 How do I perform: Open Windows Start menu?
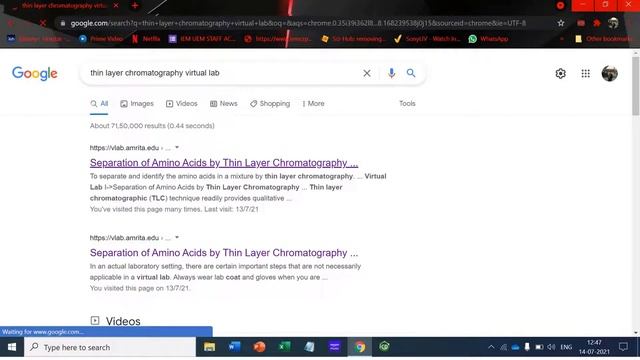coord(12,347)
